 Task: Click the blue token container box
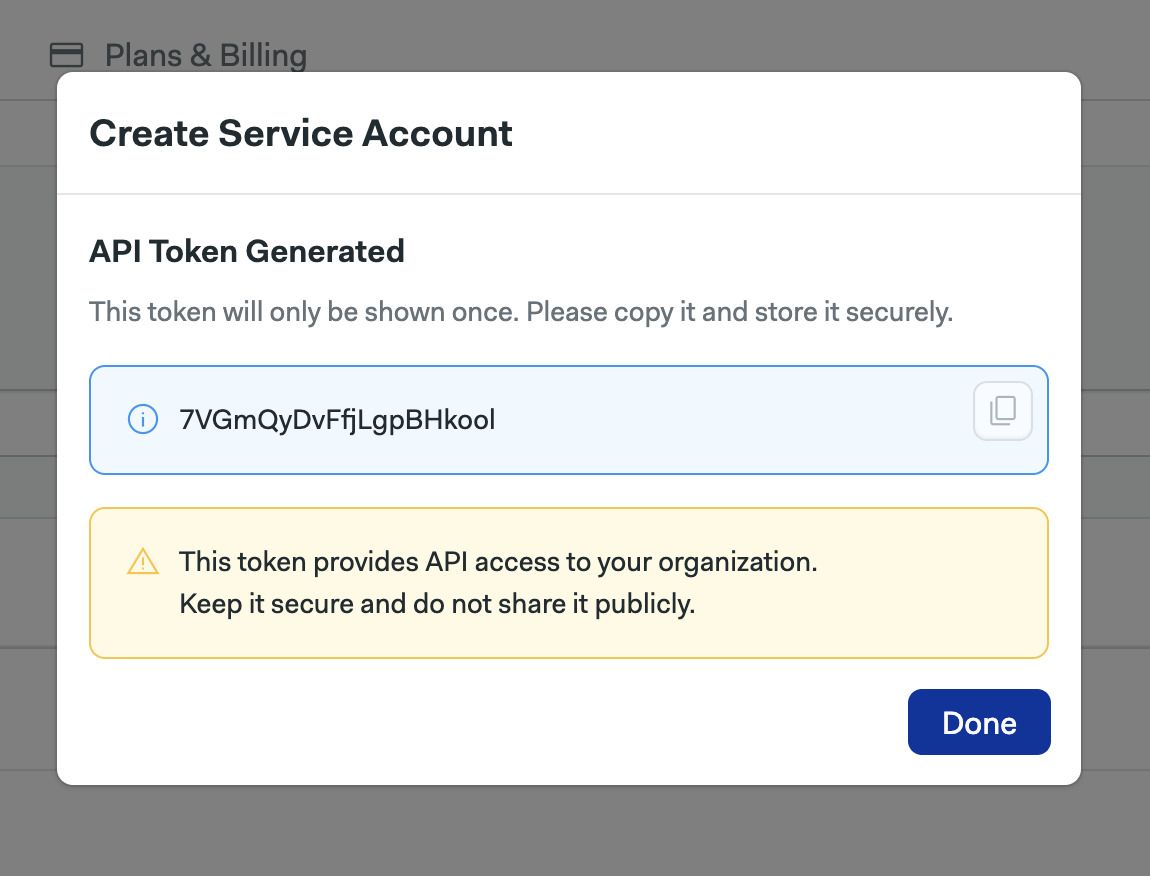pyautogui.click(x=569, y=420)
